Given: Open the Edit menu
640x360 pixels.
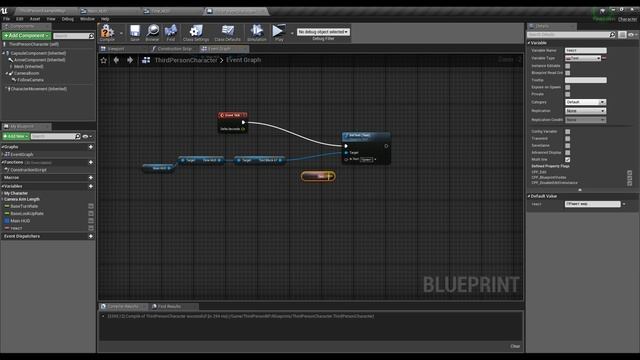Looking at the screenshot, I should [20, 19].
